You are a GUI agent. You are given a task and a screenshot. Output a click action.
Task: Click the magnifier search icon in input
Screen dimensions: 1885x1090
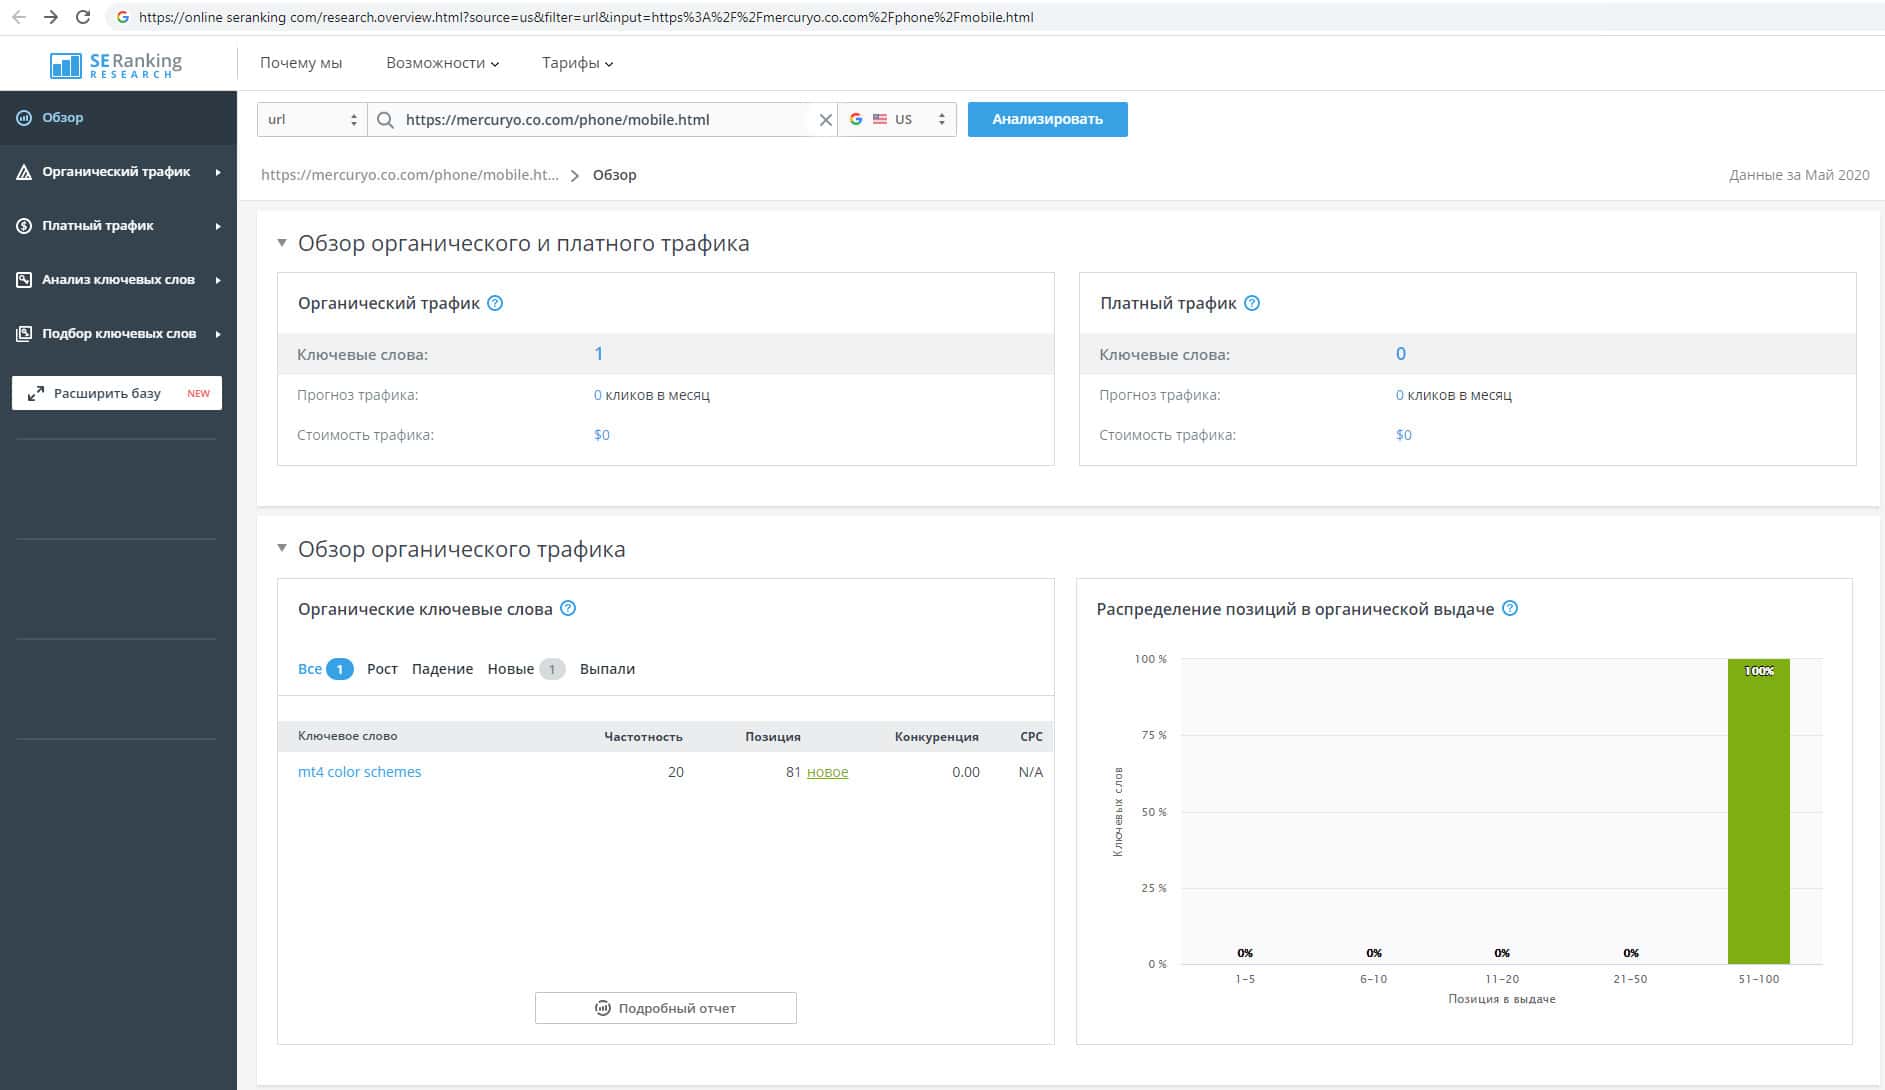[385, 120]
